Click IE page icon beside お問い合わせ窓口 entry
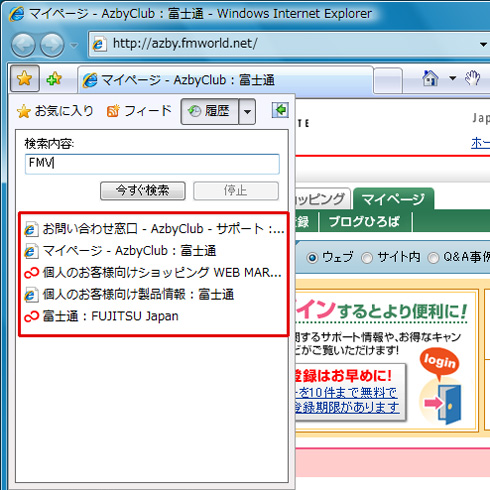 point(31,229)
